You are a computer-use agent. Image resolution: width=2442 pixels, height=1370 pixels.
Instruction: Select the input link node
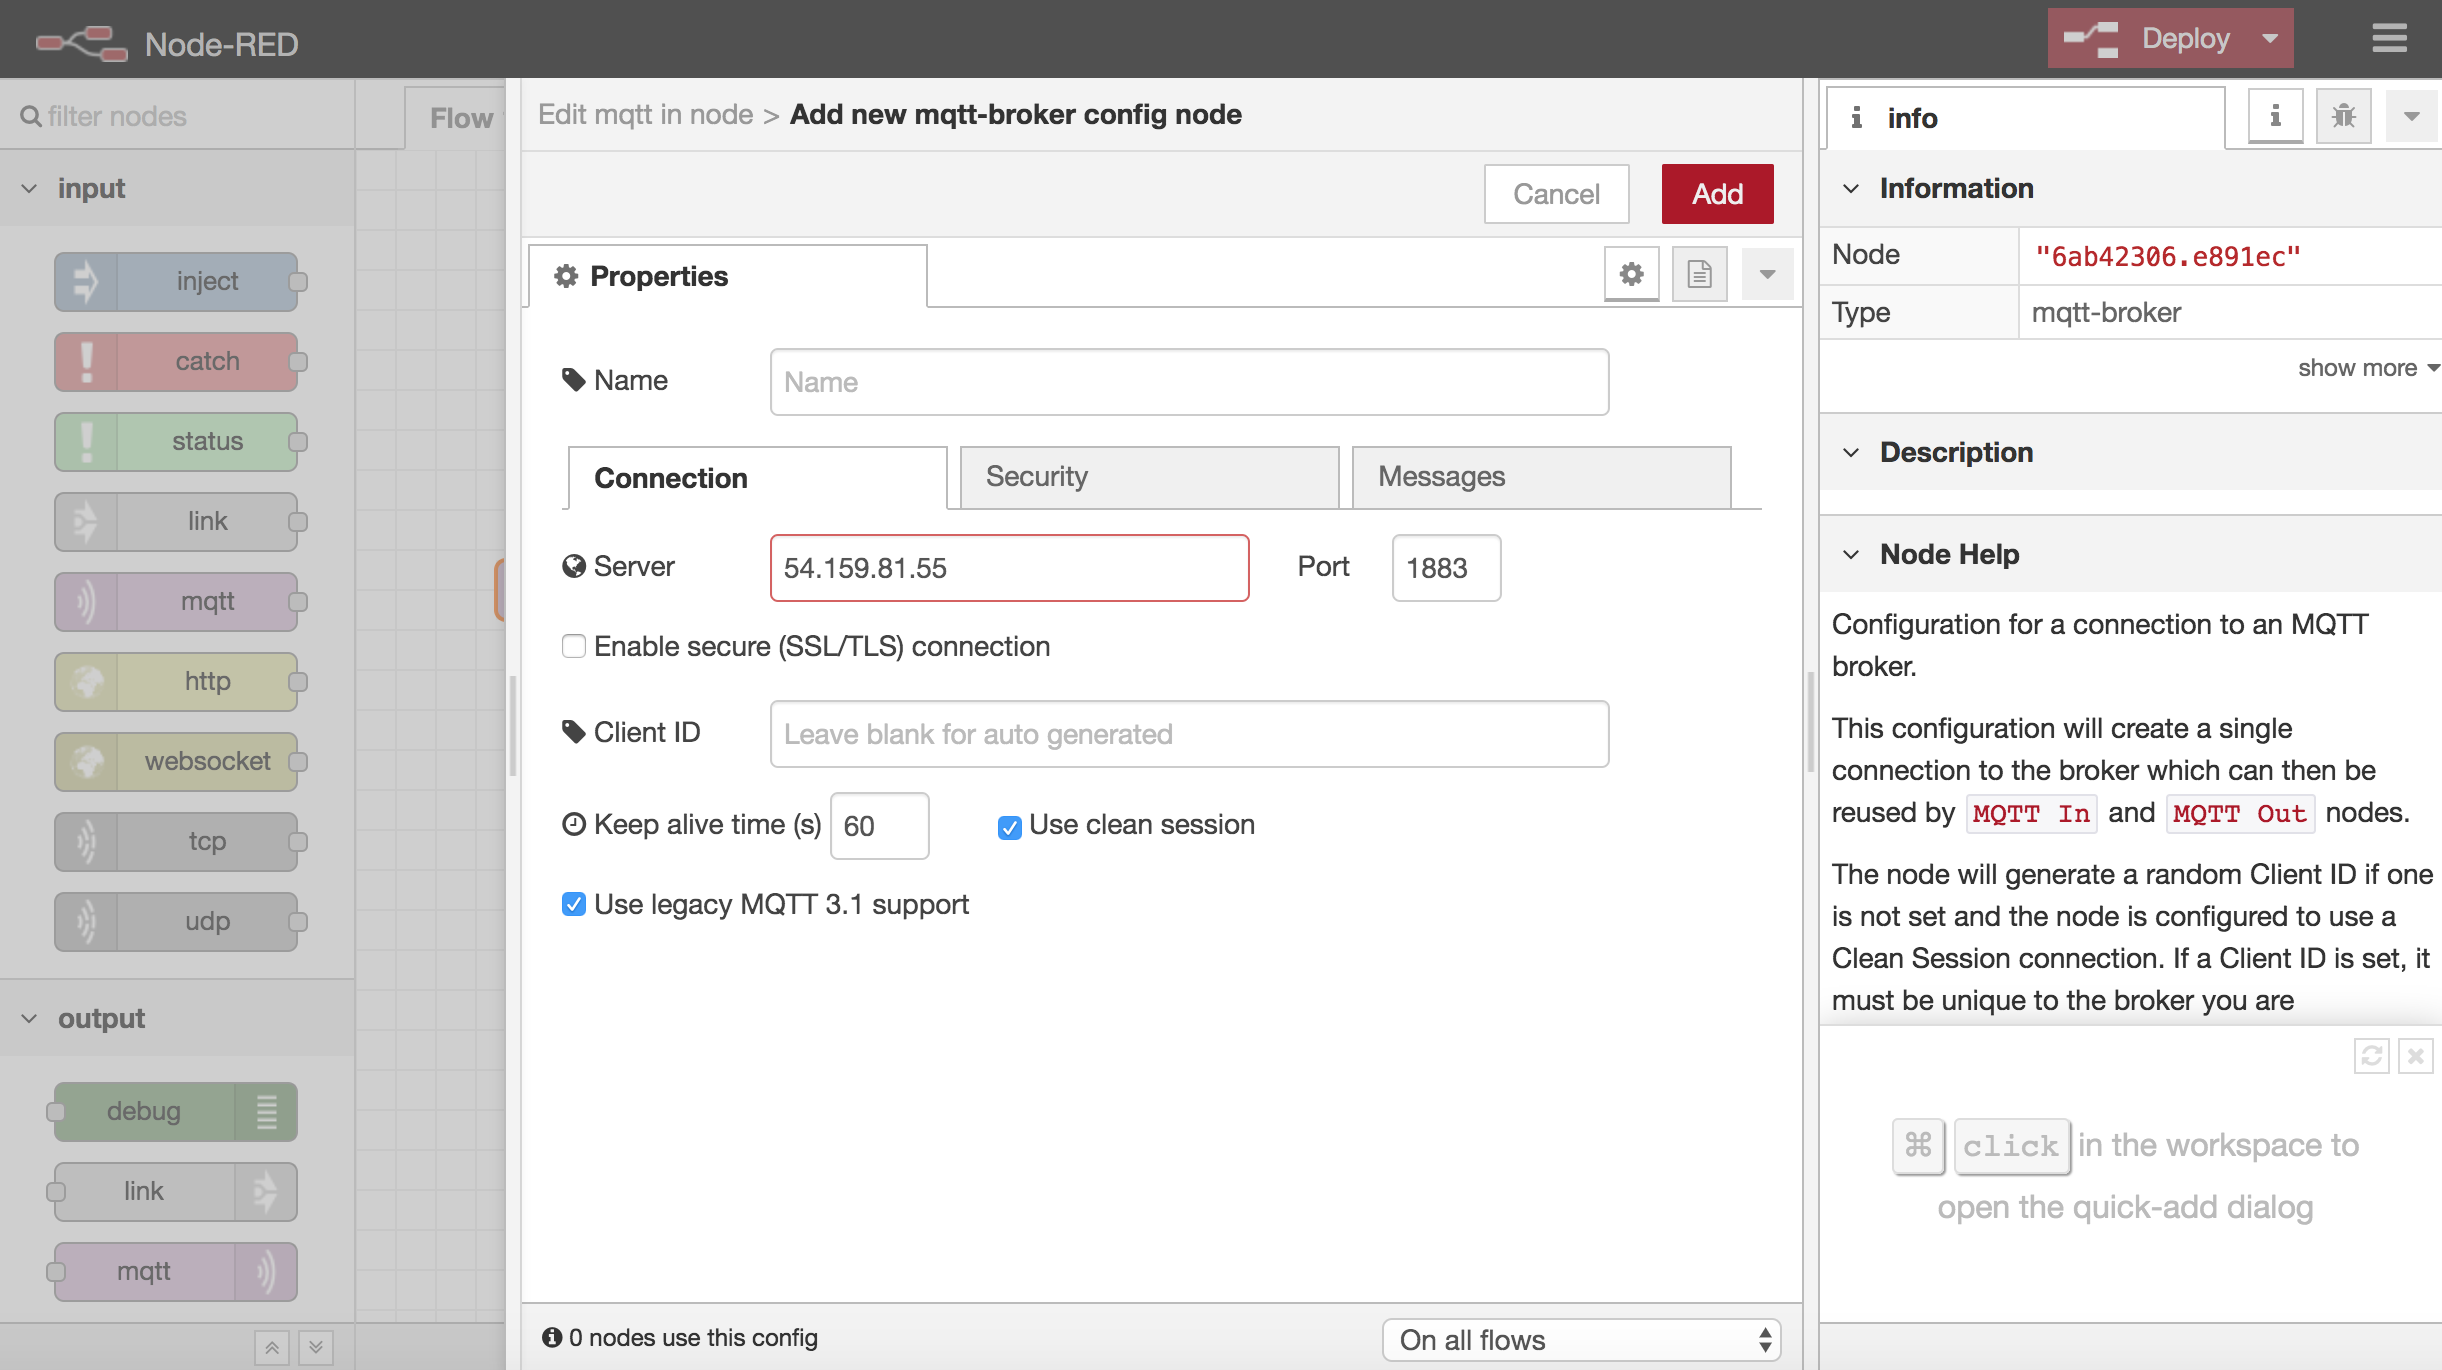(x=177, y=521)
